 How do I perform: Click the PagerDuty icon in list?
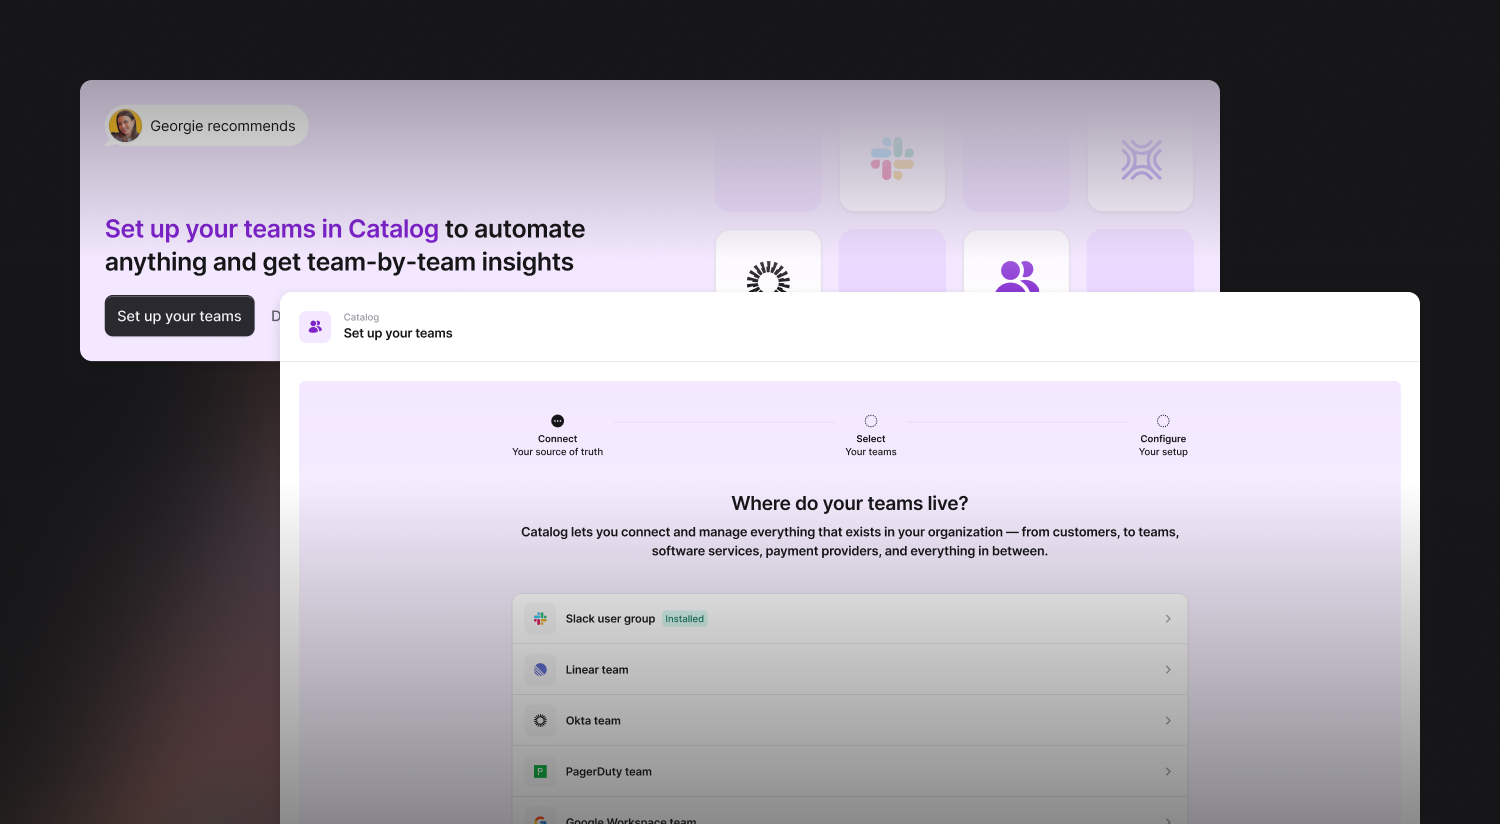tap(540, 772)
